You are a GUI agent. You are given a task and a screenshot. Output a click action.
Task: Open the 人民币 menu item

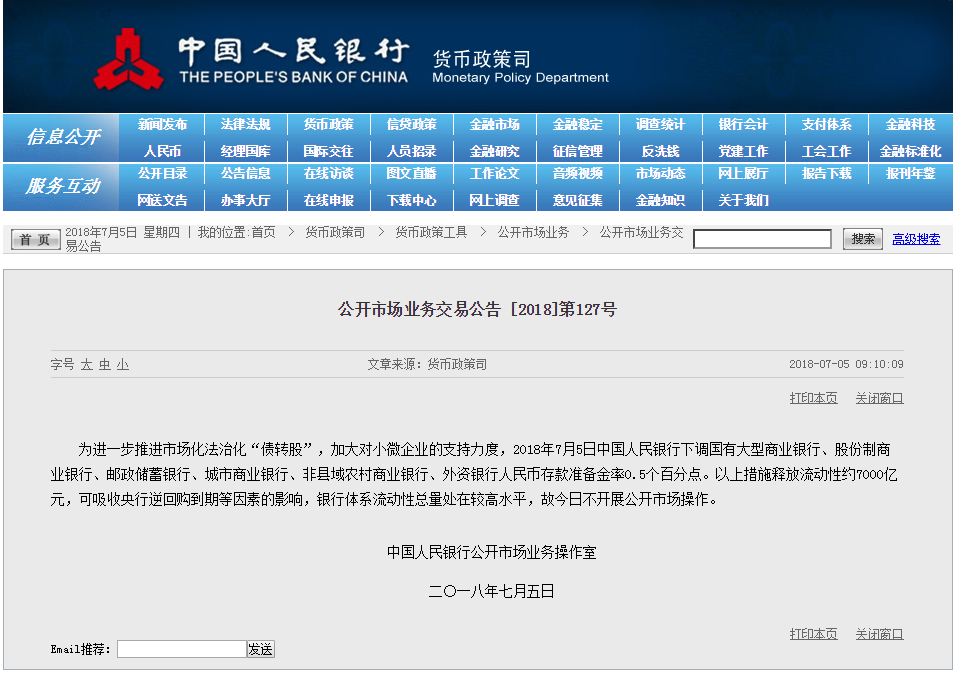click(162, 151)
